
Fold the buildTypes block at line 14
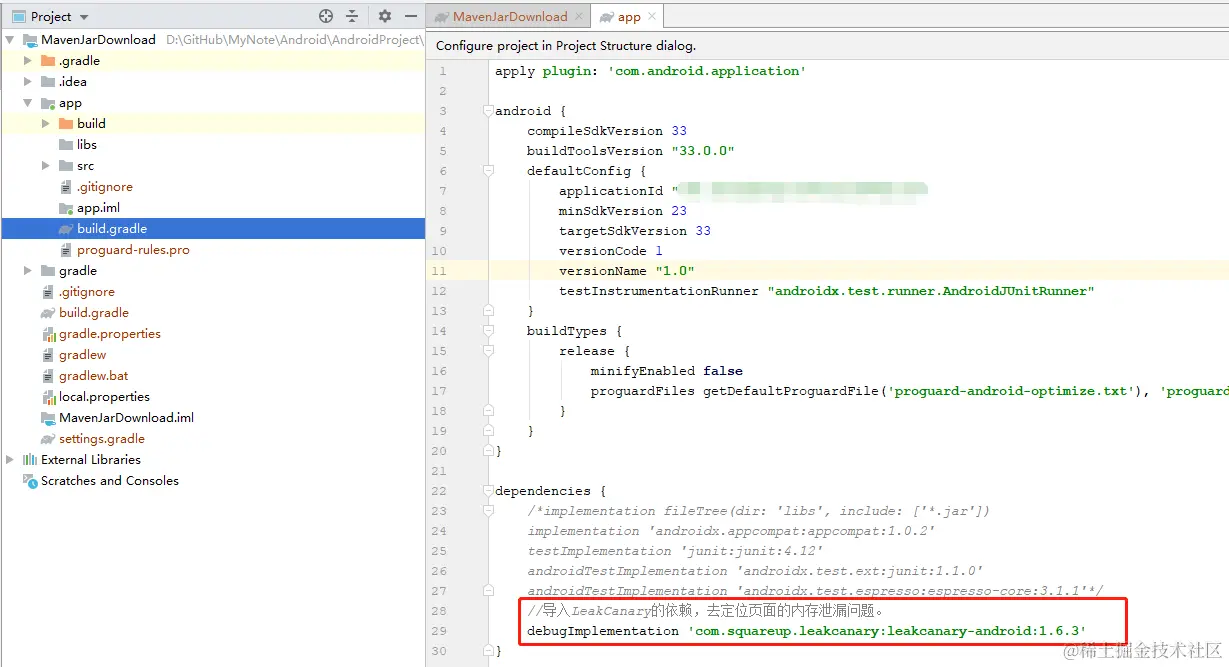tap(488, 331)
